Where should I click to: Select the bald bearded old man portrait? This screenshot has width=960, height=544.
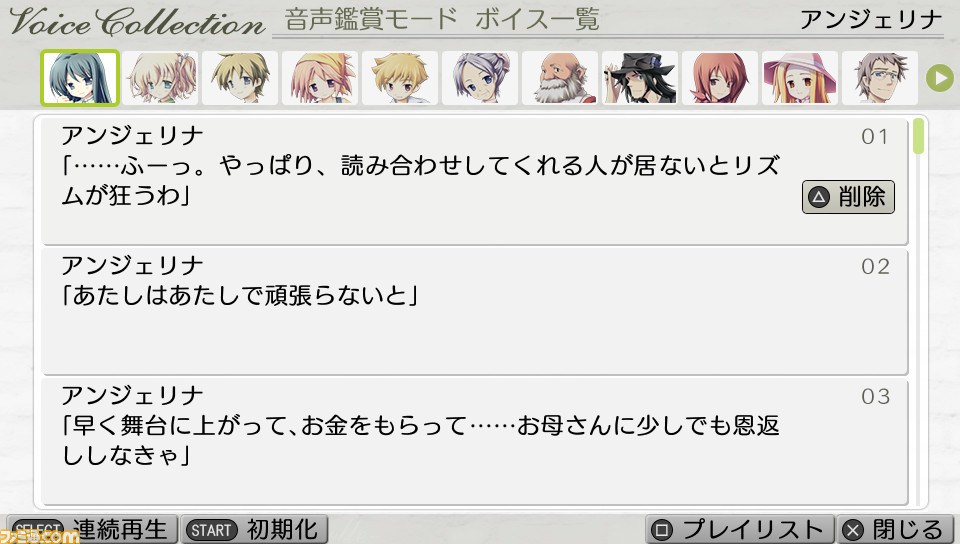[x=560, y=78]
